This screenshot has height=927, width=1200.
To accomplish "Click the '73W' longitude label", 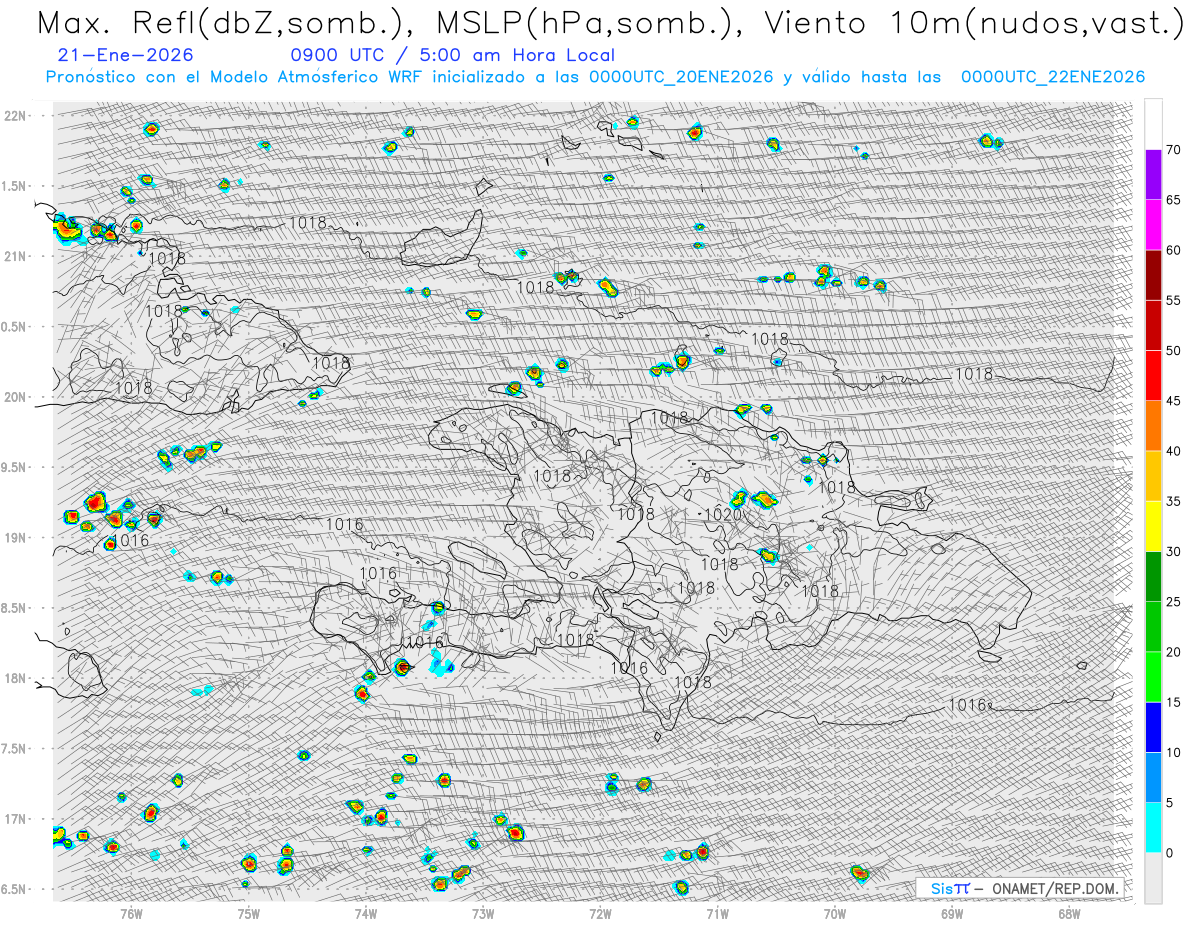I will click(483, 913).
